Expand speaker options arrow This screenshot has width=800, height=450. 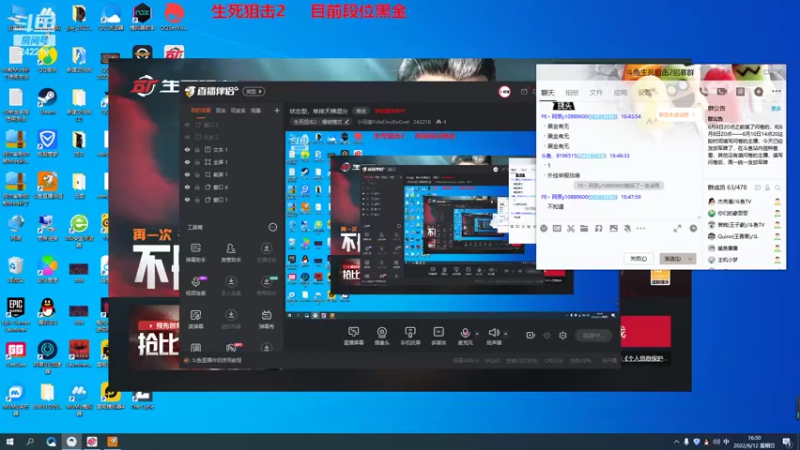(x=506, y=334)
